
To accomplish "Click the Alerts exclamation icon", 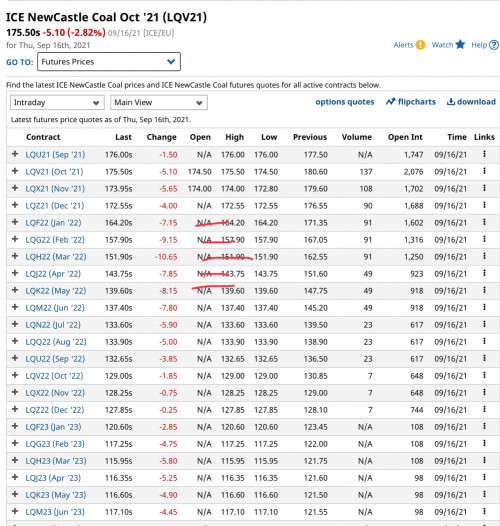I will click(x=420, y=45).
